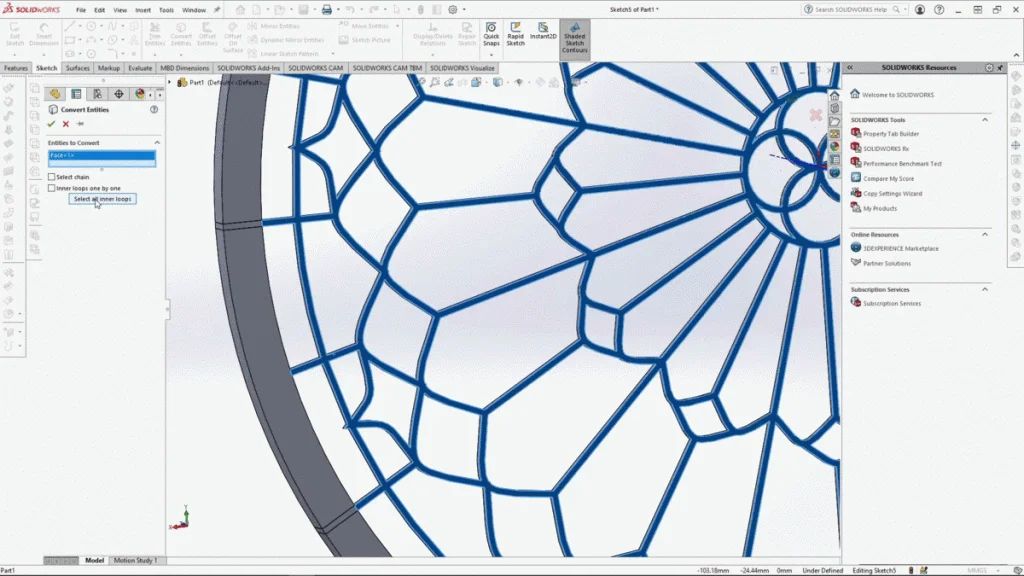Open the PropertyManager tab icon
This screenshot has width=1024, height=576.
click(x=75, y=94)
